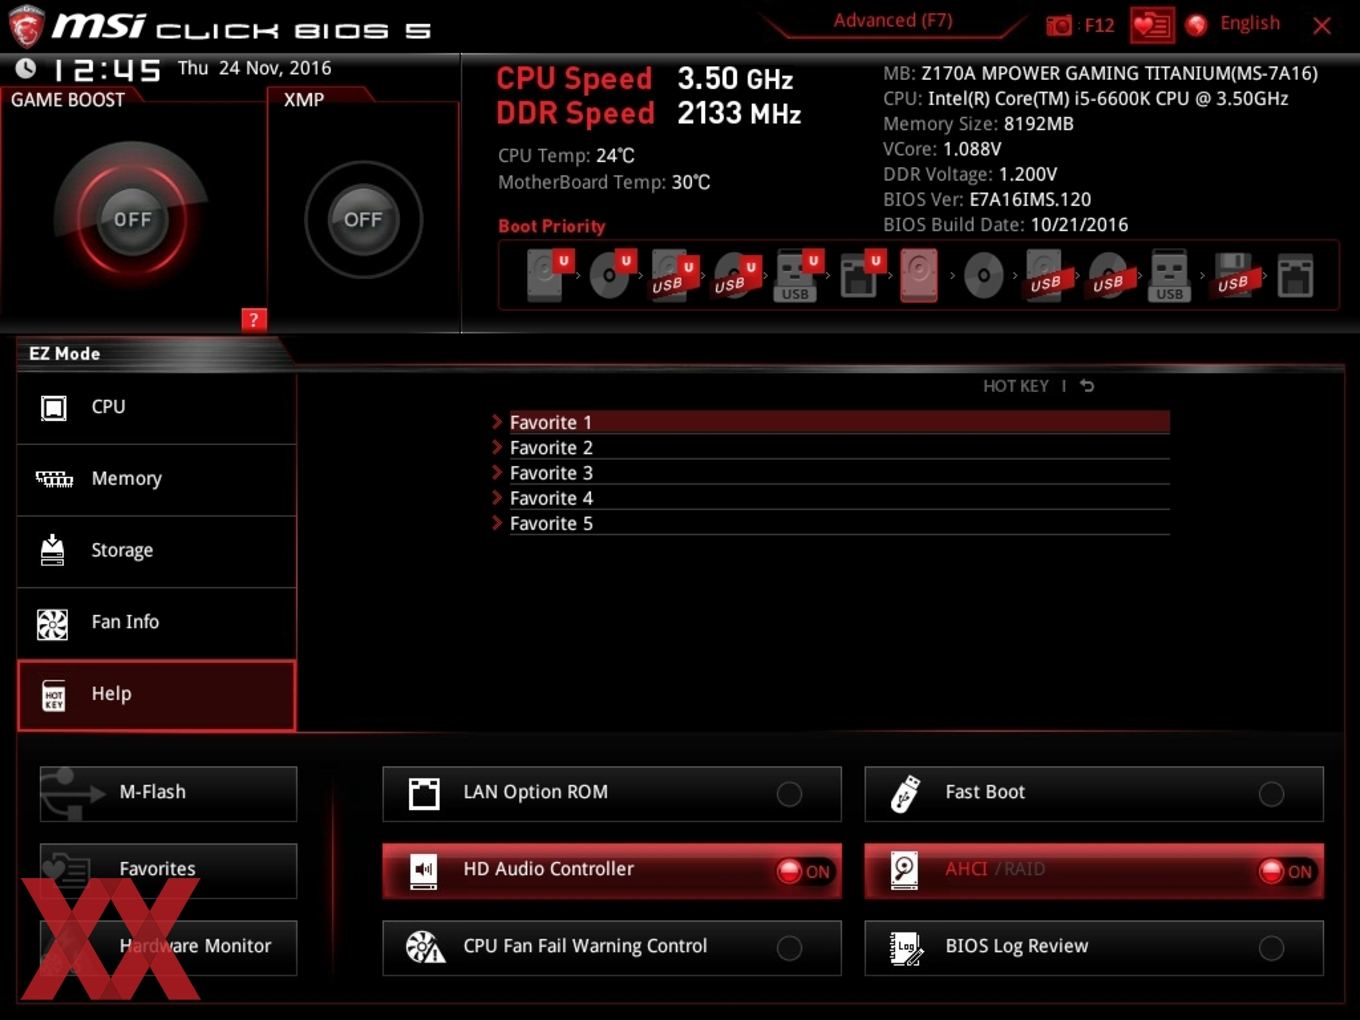The image size is (1360, 1020).
Task: Select the legacy USB key boot icon
Action: 1169,275
